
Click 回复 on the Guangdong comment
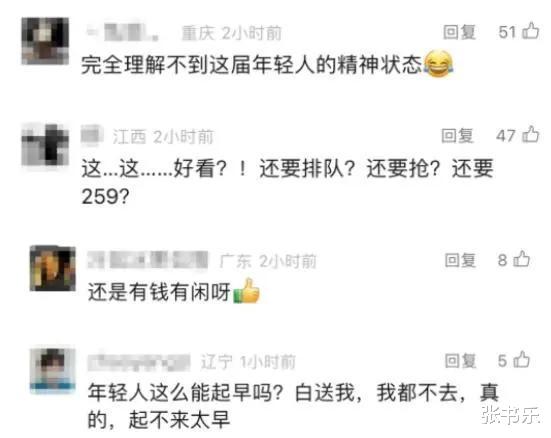(461, 260)
